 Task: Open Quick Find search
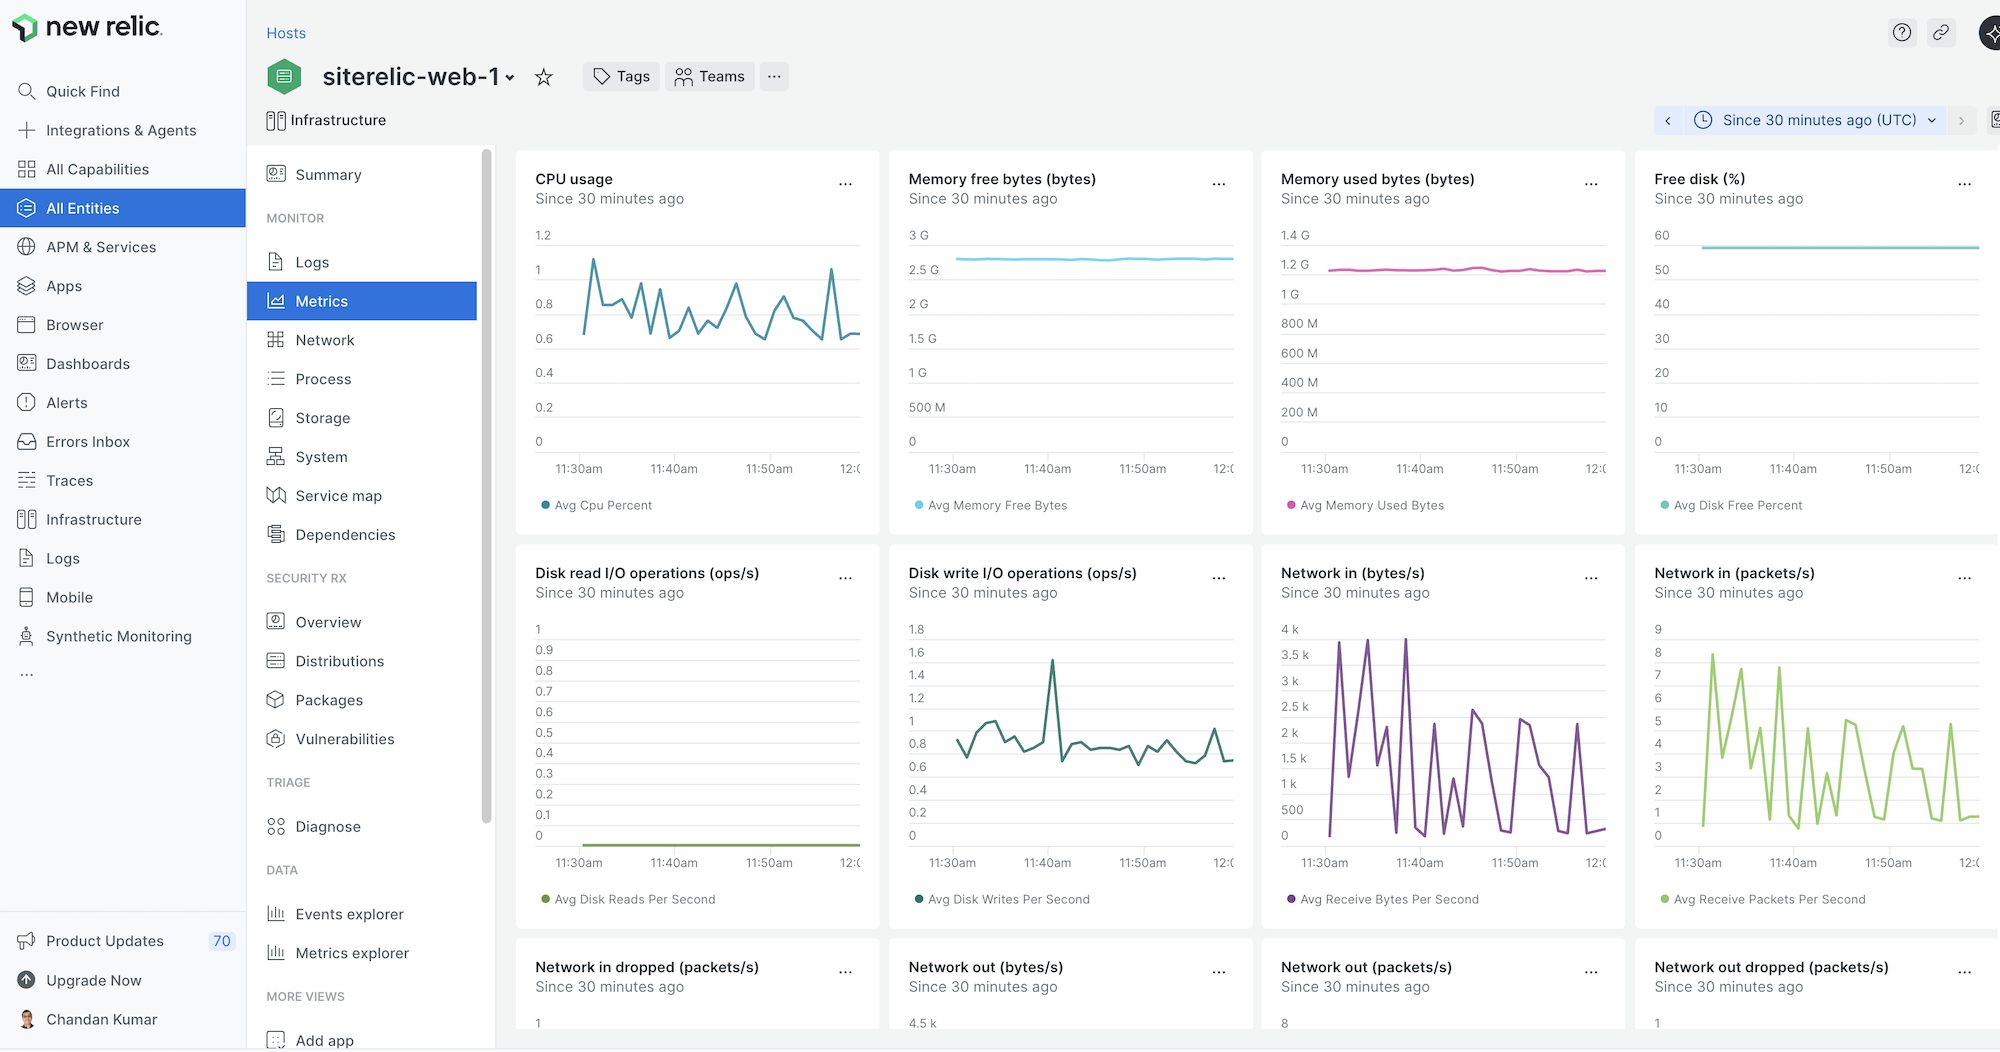[x=82, y=91]
